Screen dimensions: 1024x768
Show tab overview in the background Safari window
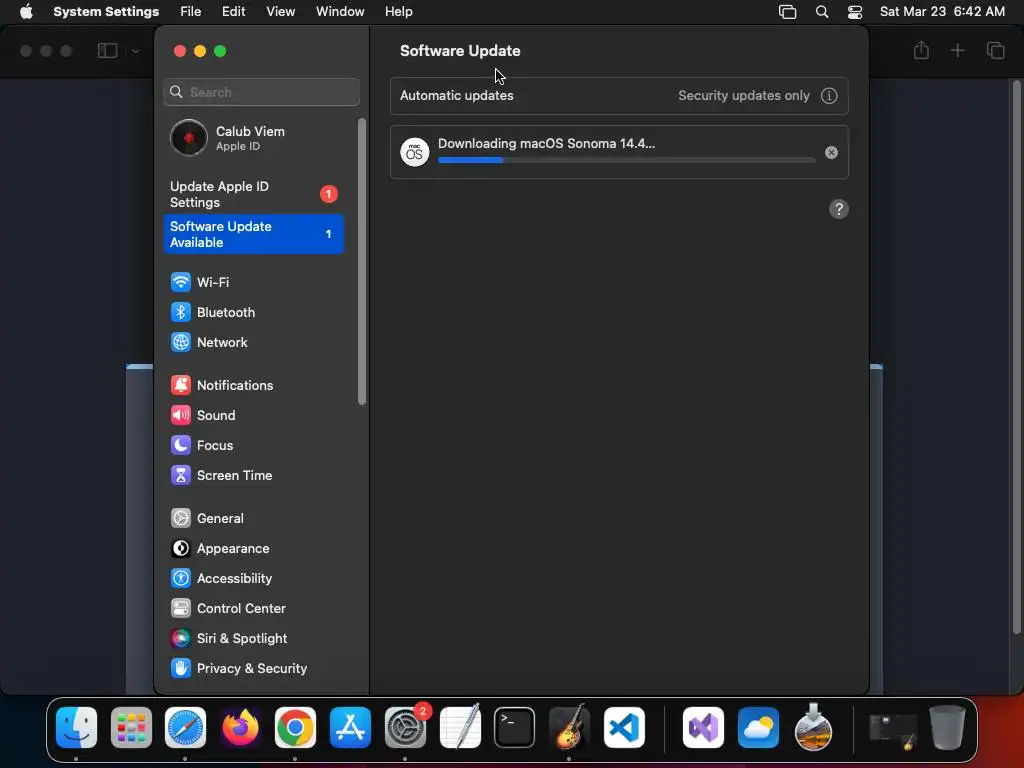coord(995,50)
